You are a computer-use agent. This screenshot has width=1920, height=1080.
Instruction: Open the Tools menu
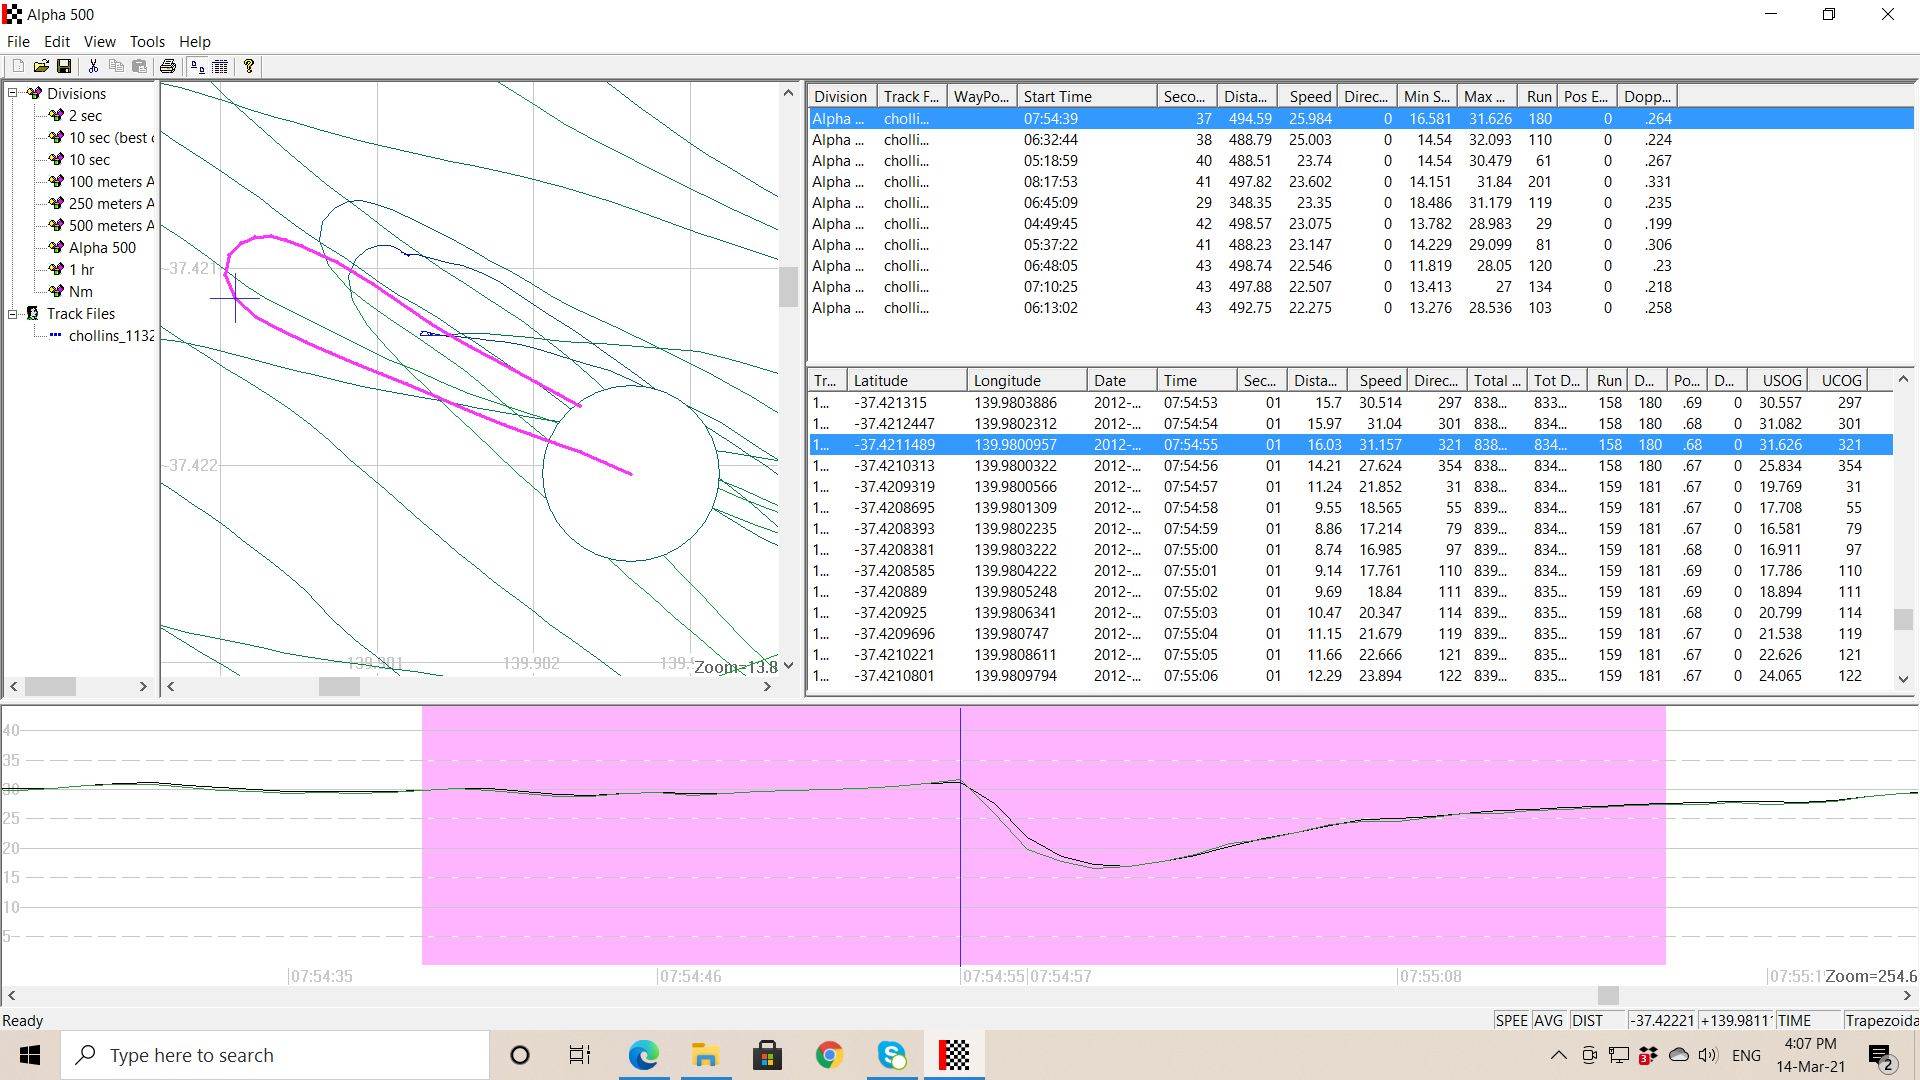click(146, 41)
